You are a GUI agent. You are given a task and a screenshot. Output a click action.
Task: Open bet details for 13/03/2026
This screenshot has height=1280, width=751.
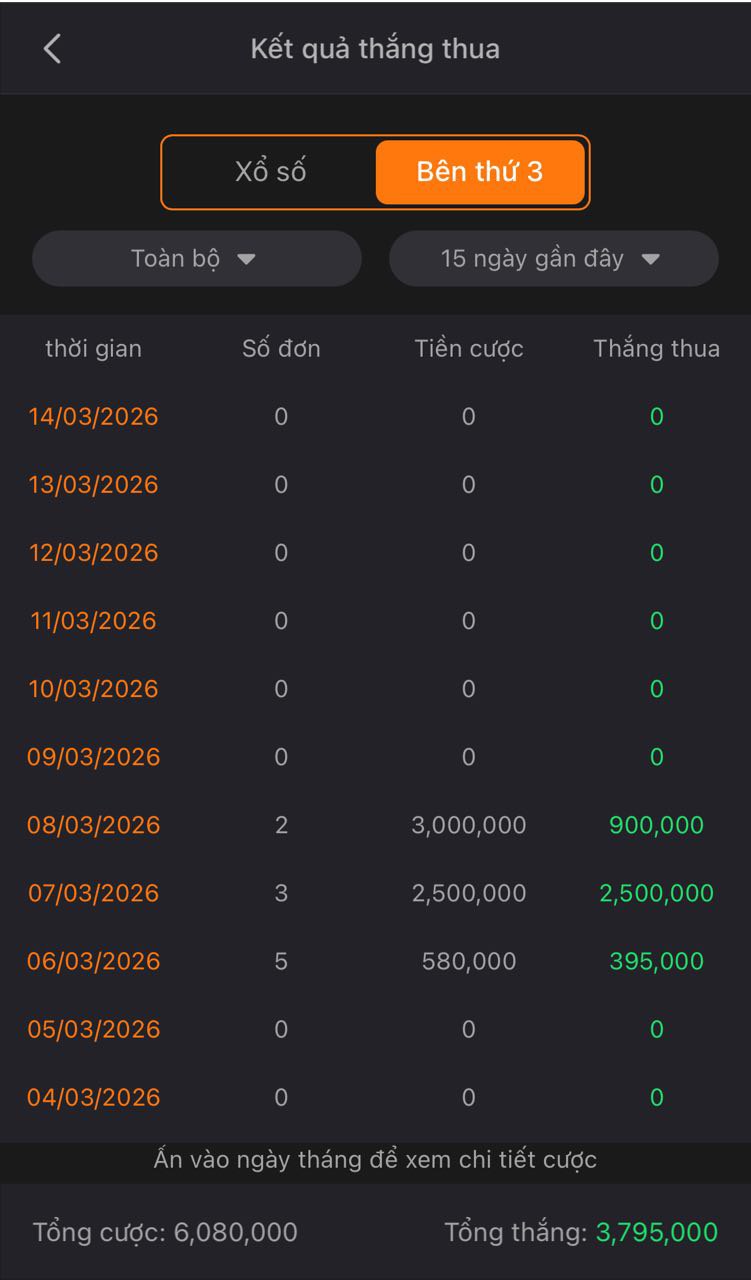tap(93, 485)
